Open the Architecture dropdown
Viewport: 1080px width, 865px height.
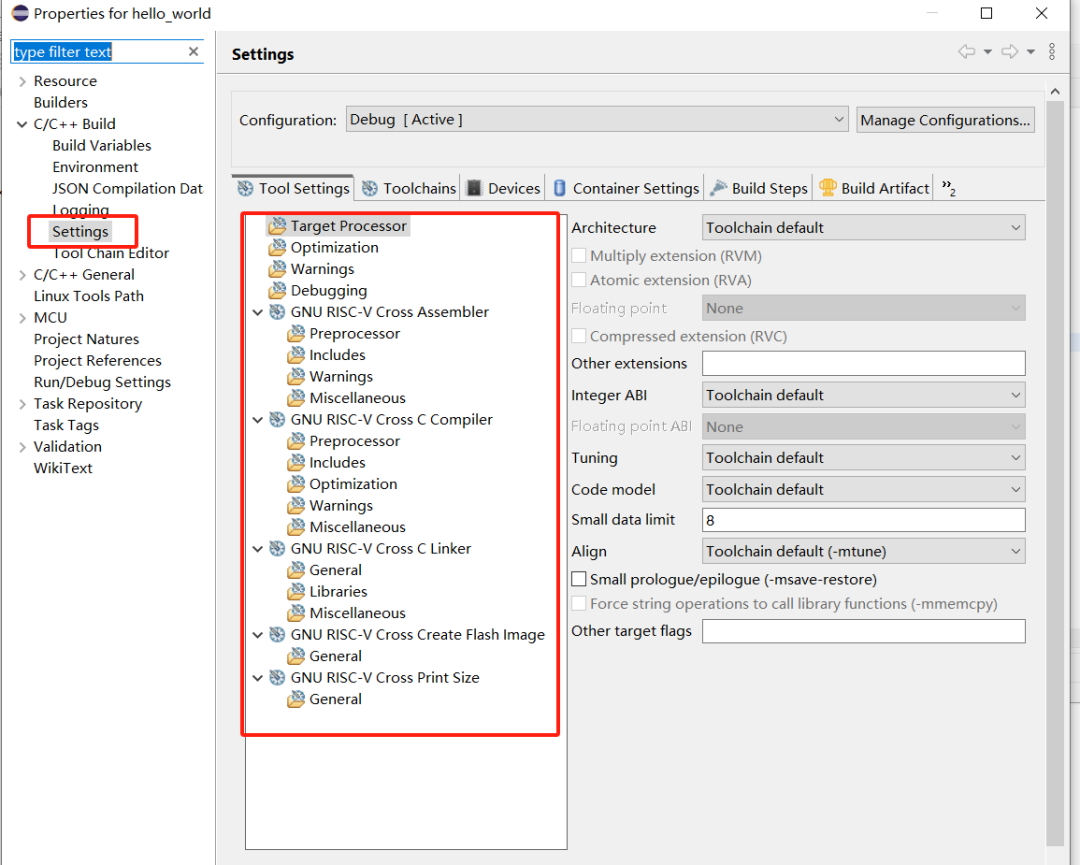tap(864, 228)
